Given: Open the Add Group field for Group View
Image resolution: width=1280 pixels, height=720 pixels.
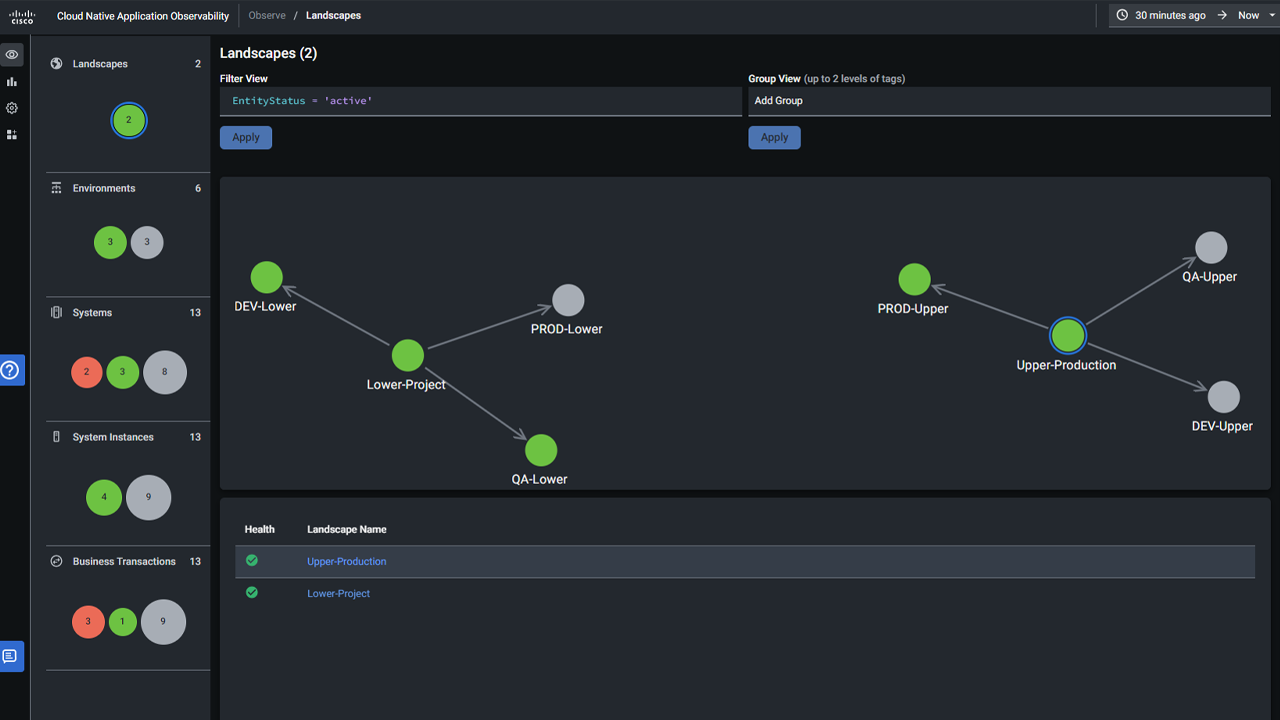Looking at the screenshot, I should 1009,100.
